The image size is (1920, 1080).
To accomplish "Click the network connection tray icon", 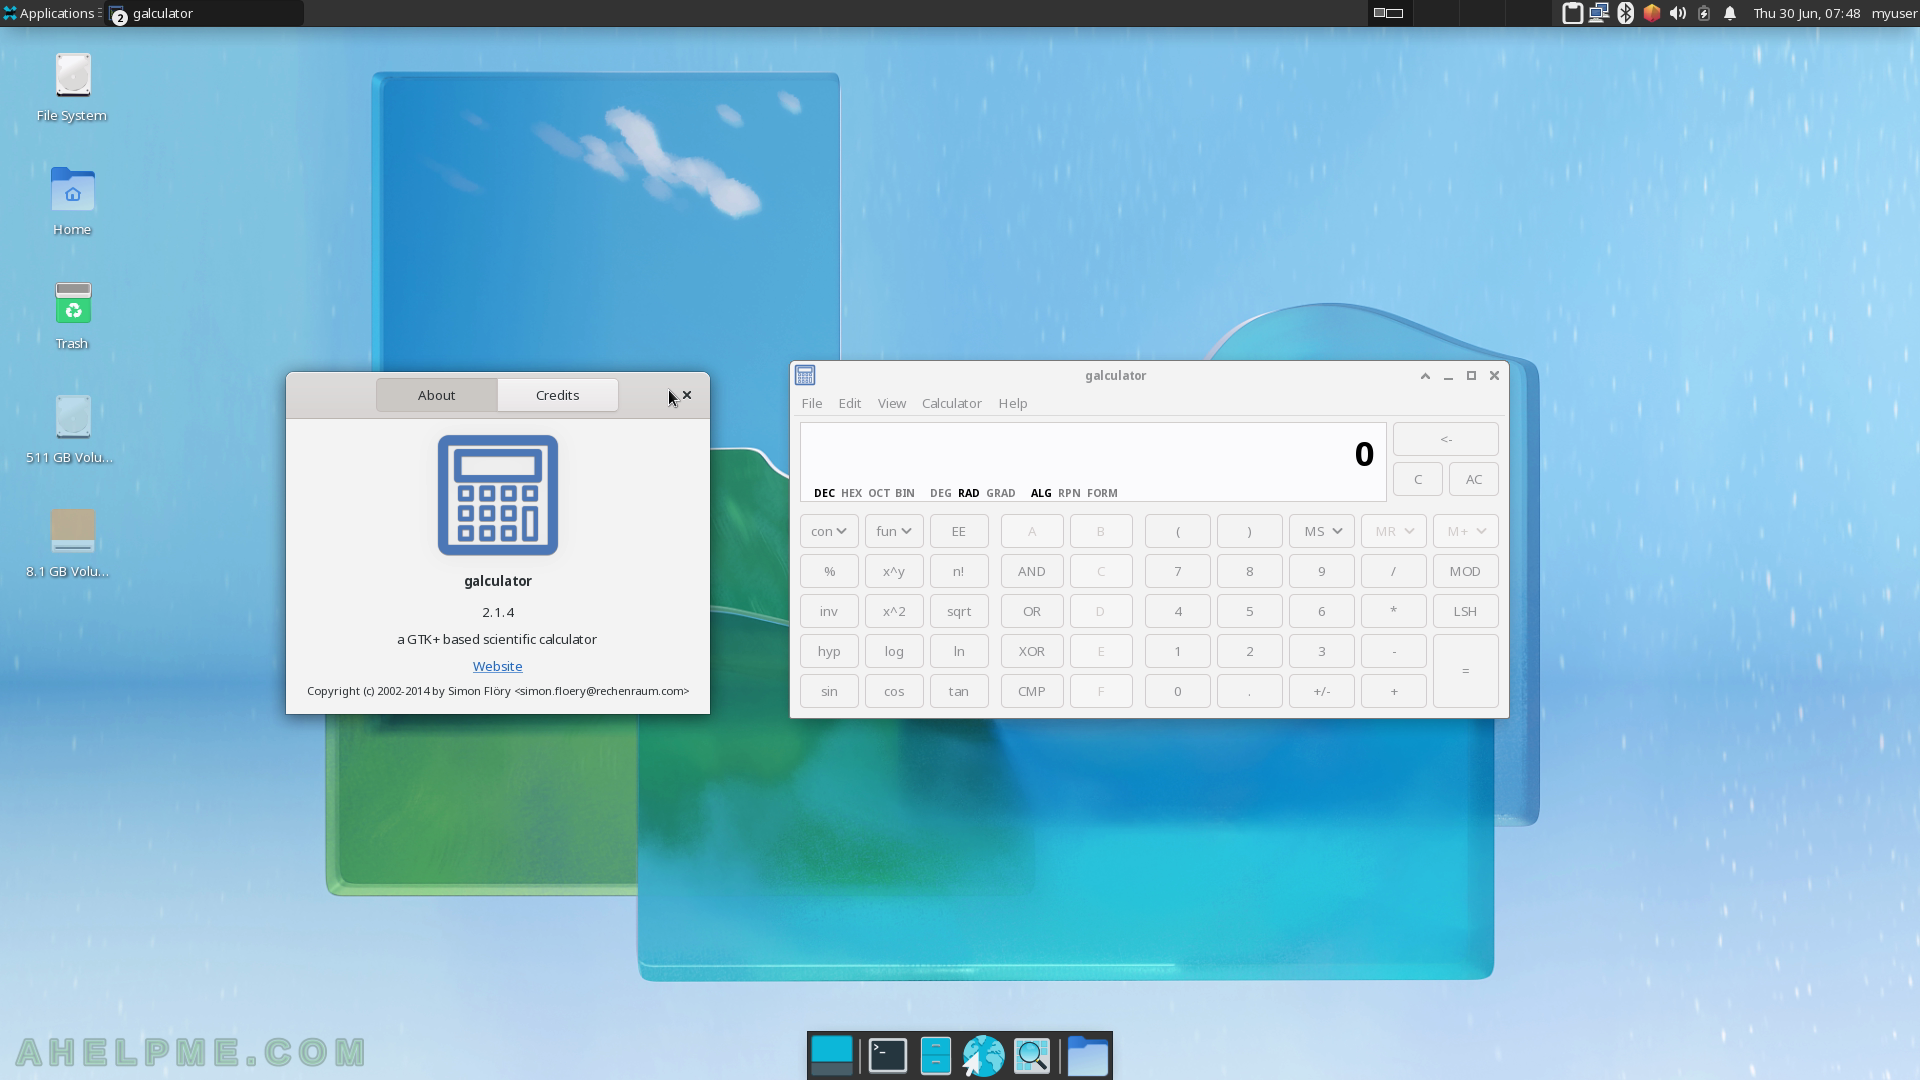I will 1599,13.
